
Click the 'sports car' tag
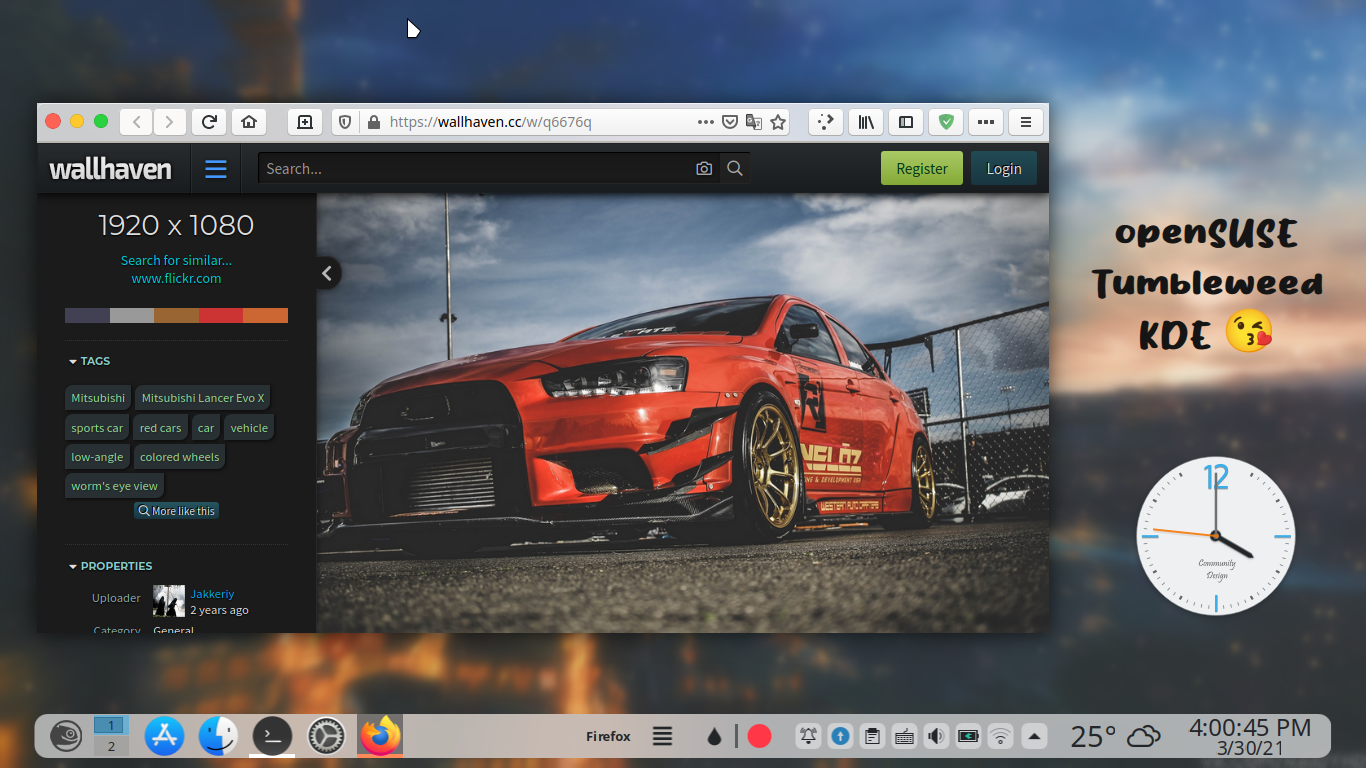(x=97, y=428)
